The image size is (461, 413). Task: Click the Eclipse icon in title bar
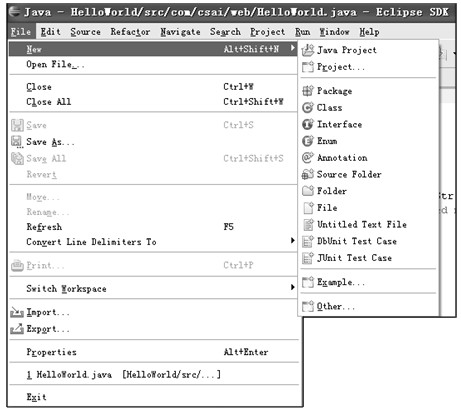(x=14, y=12)
